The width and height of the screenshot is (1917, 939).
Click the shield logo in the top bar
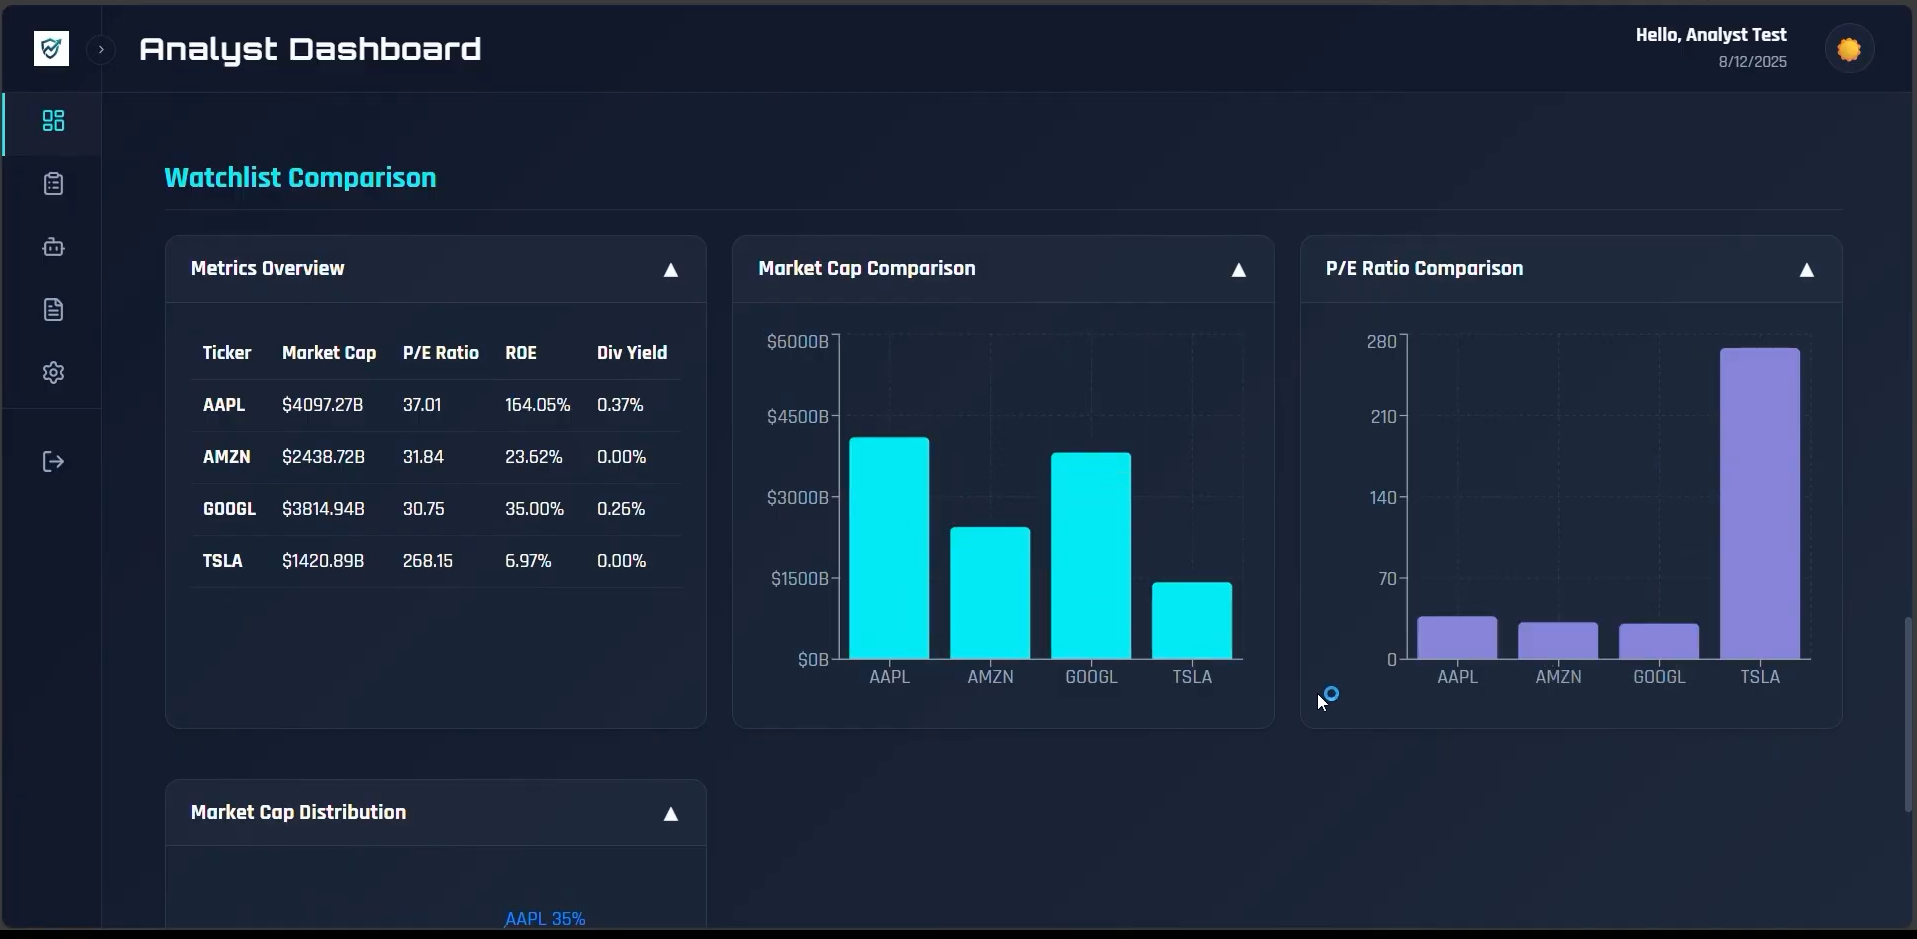(51, 48)
